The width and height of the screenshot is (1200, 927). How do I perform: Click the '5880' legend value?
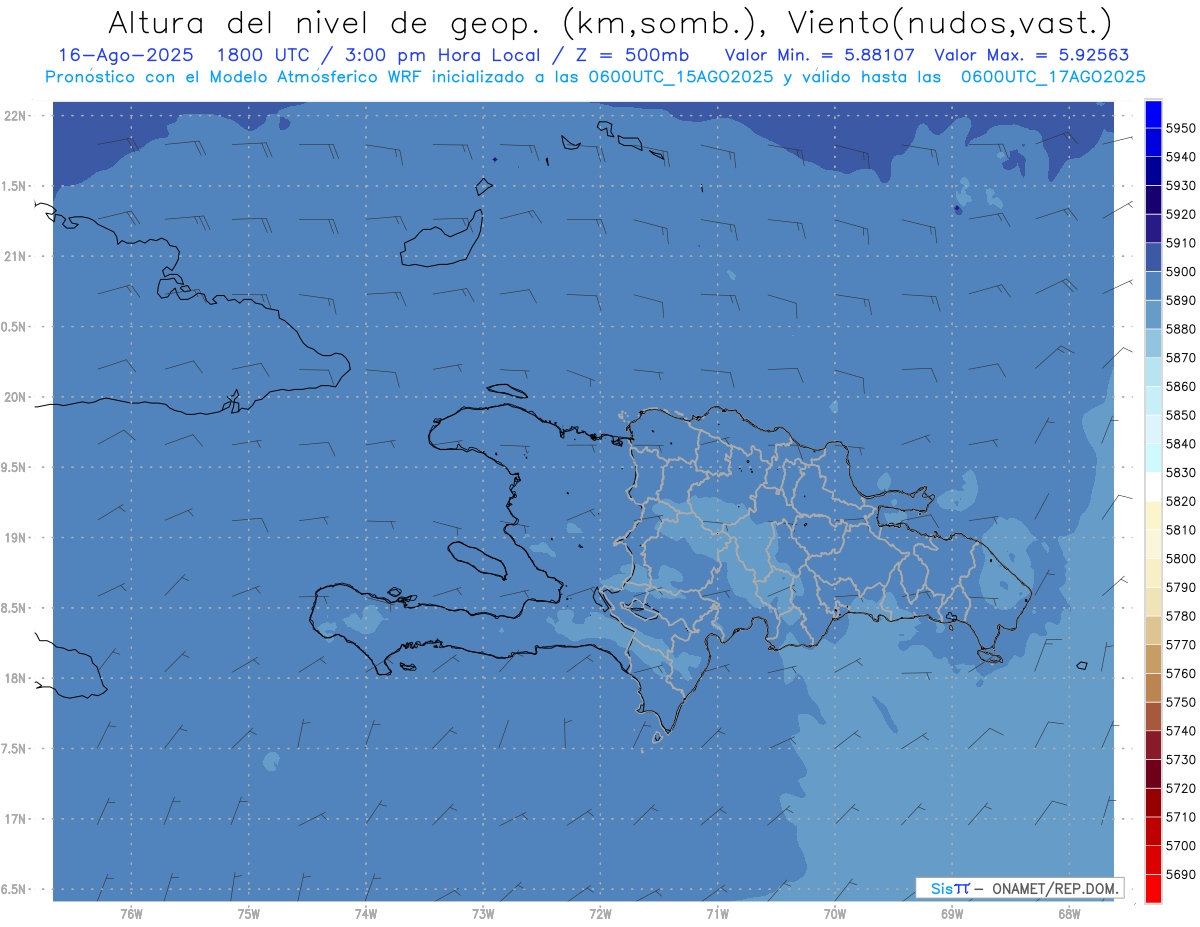[1181, 329]
